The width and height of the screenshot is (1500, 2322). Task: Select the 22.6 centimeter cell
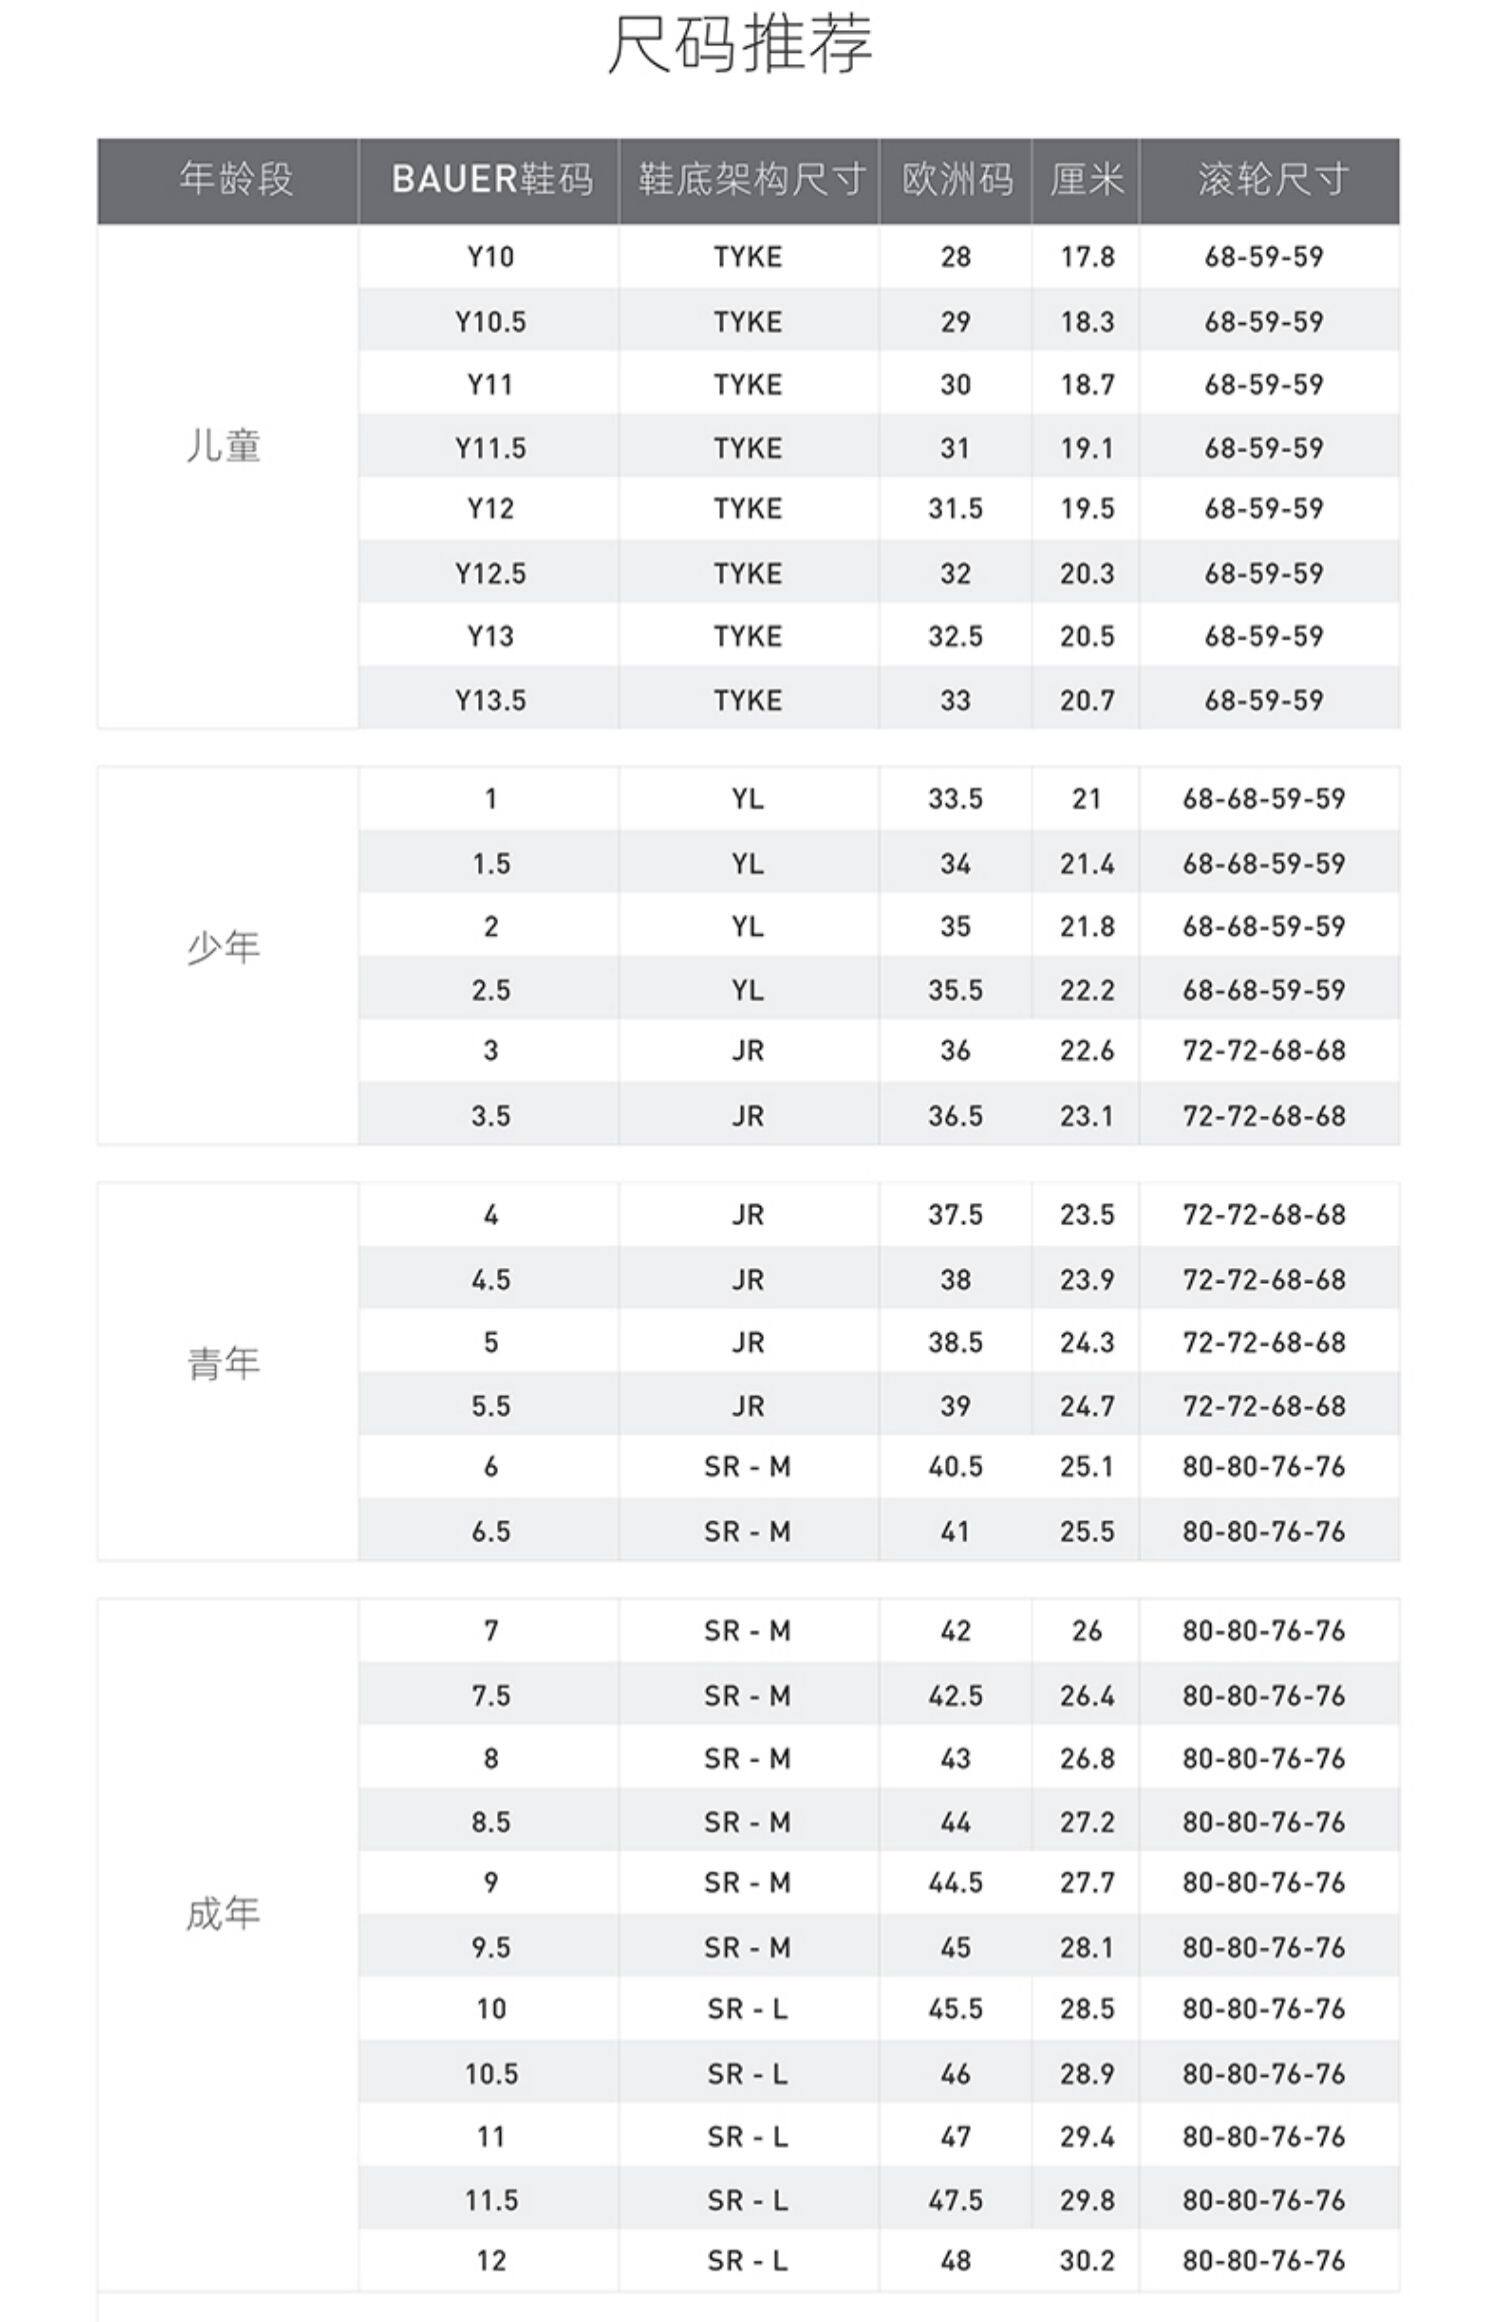click(x=1087, y=1050)
